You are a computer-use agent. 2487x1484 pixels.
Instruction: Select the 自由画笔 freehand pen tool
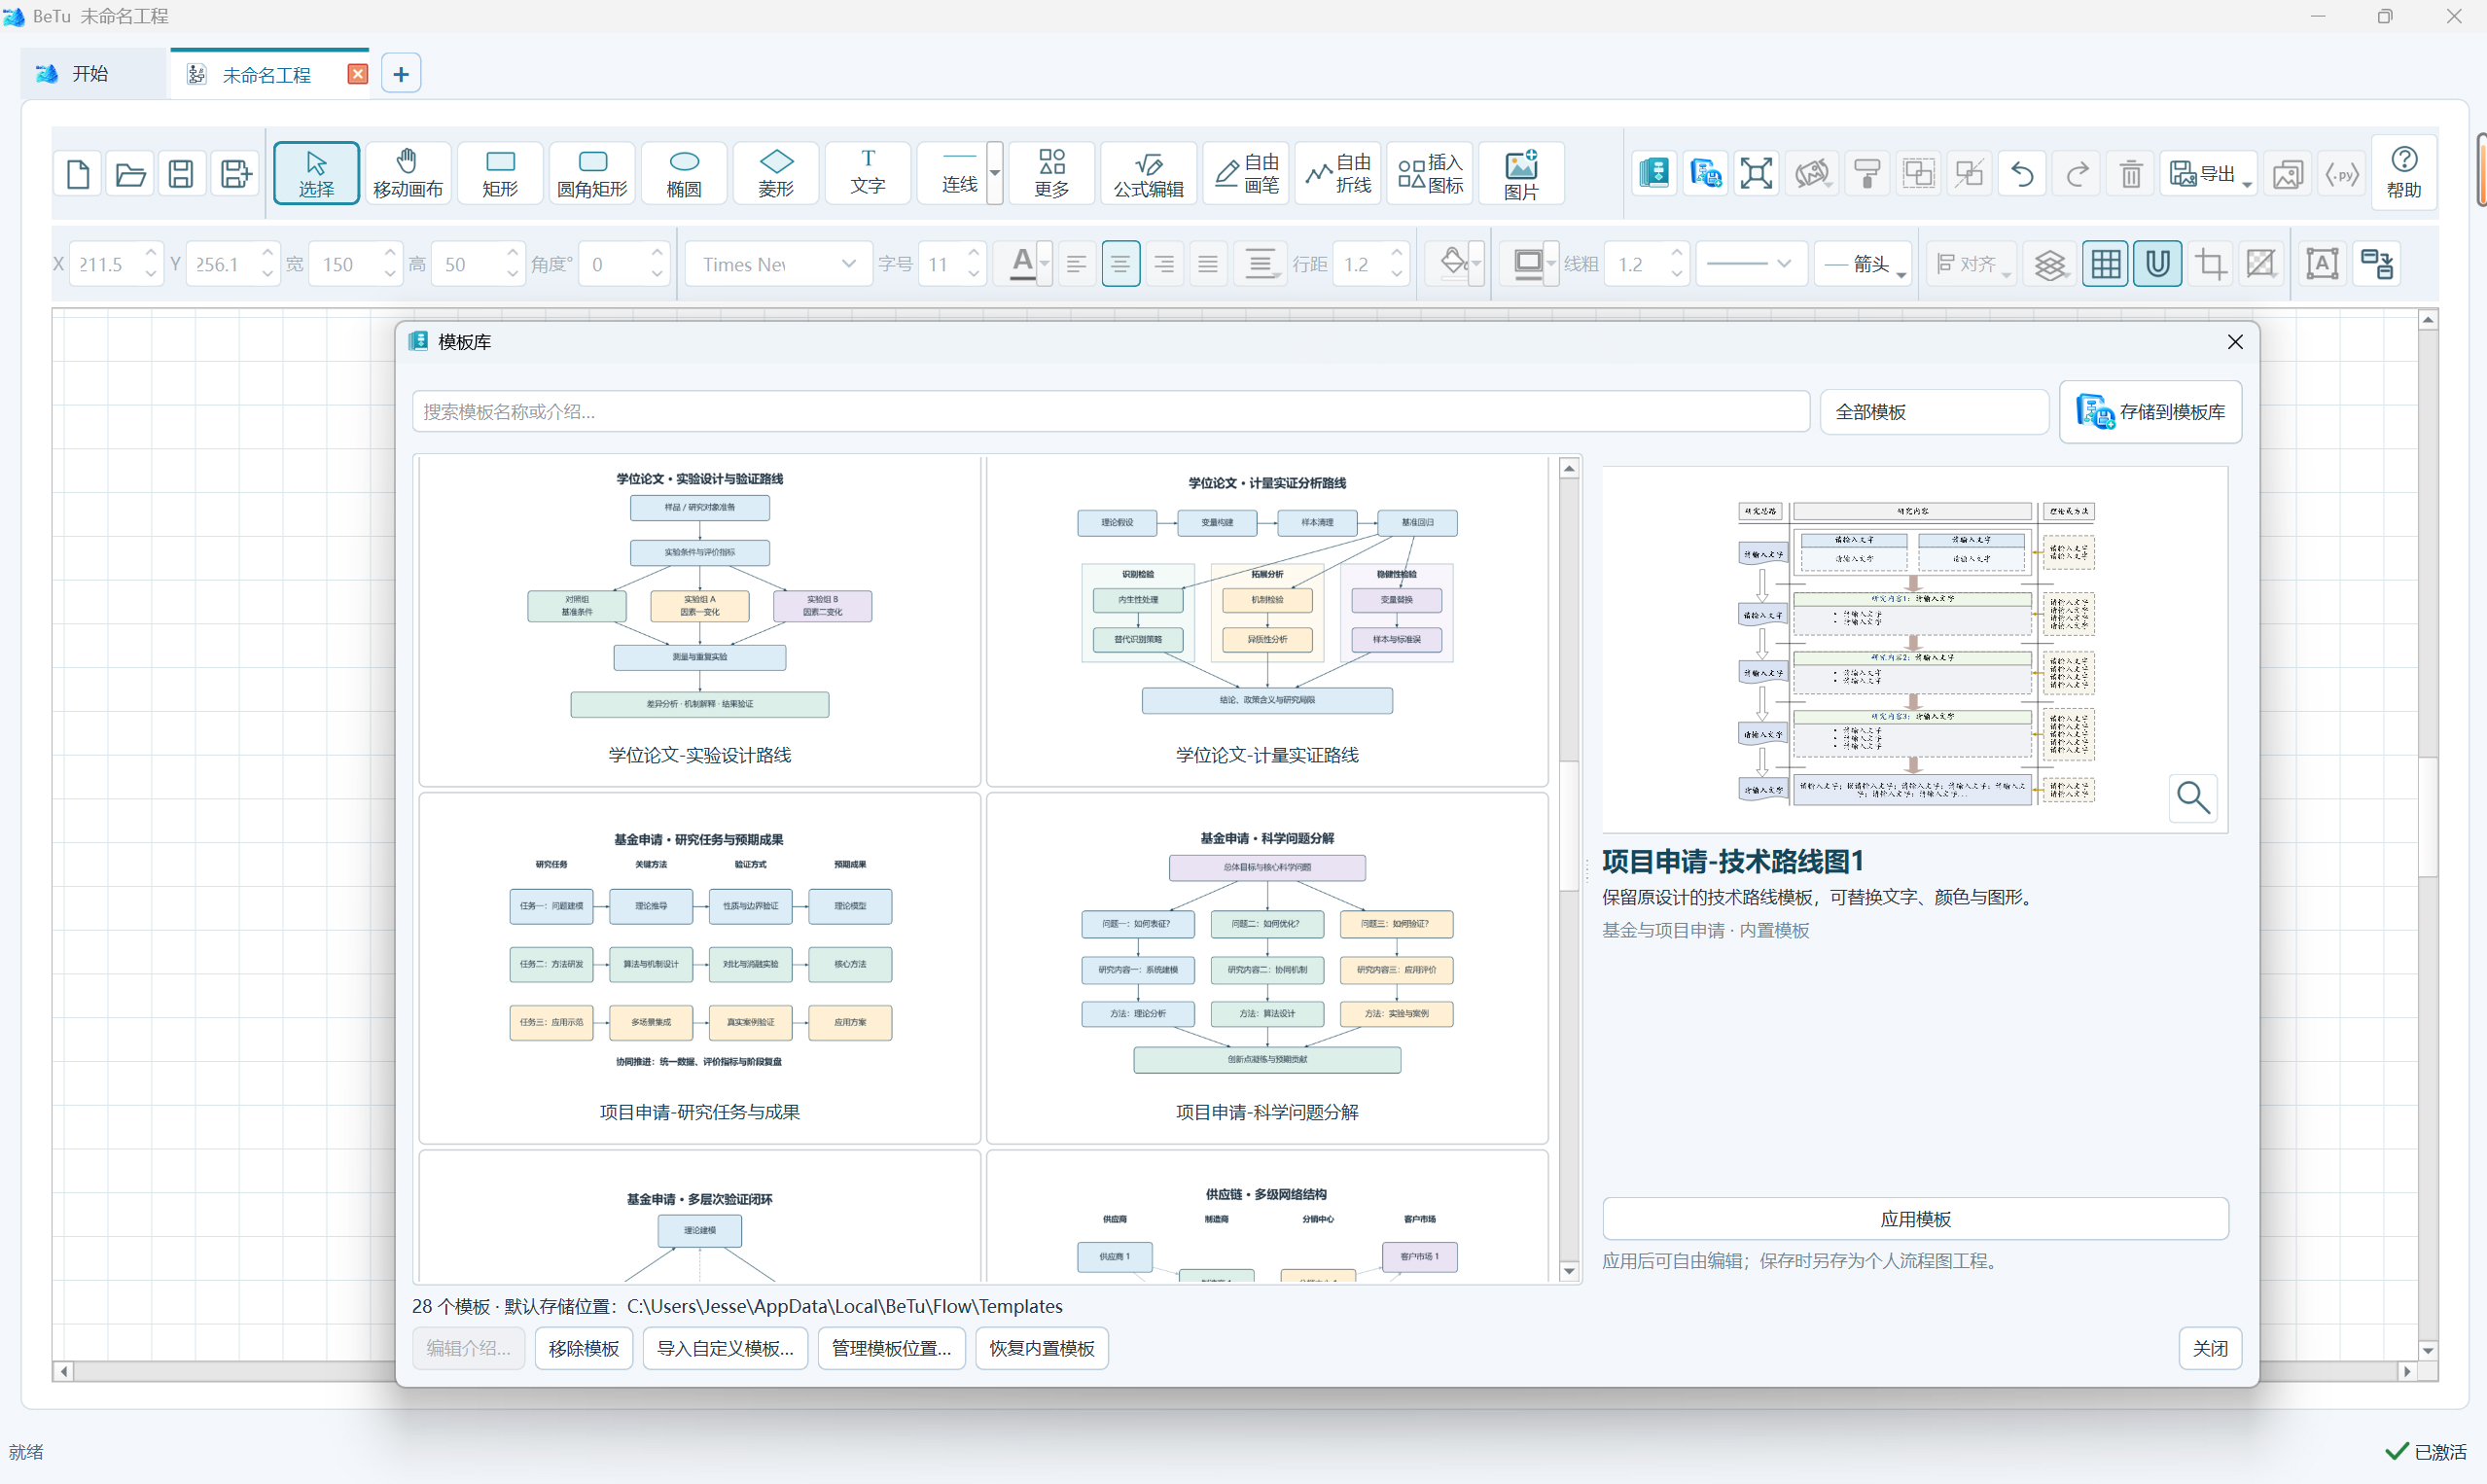pos(1246,174)
